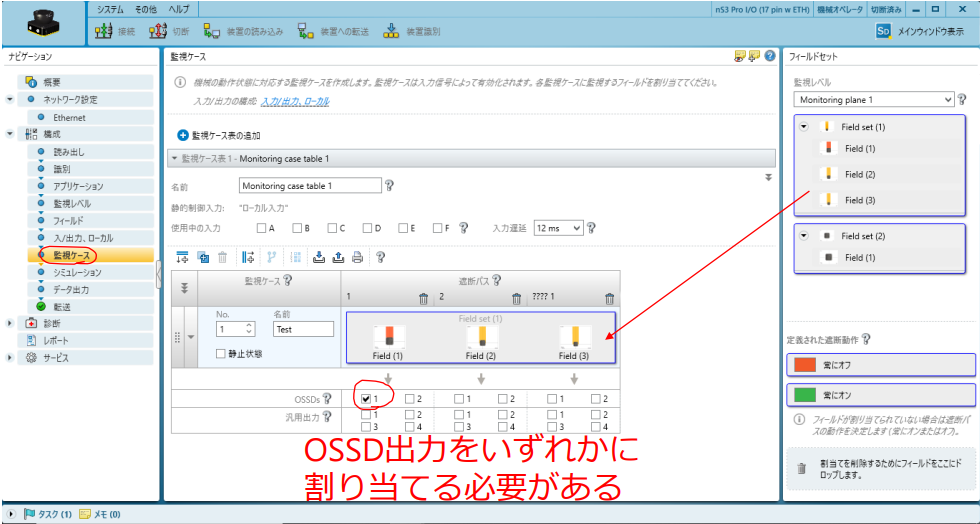Viewport: 980px width, 524px height.
Task: Click help icon beside 遮断パス header
Action: (x=497, y=281)
